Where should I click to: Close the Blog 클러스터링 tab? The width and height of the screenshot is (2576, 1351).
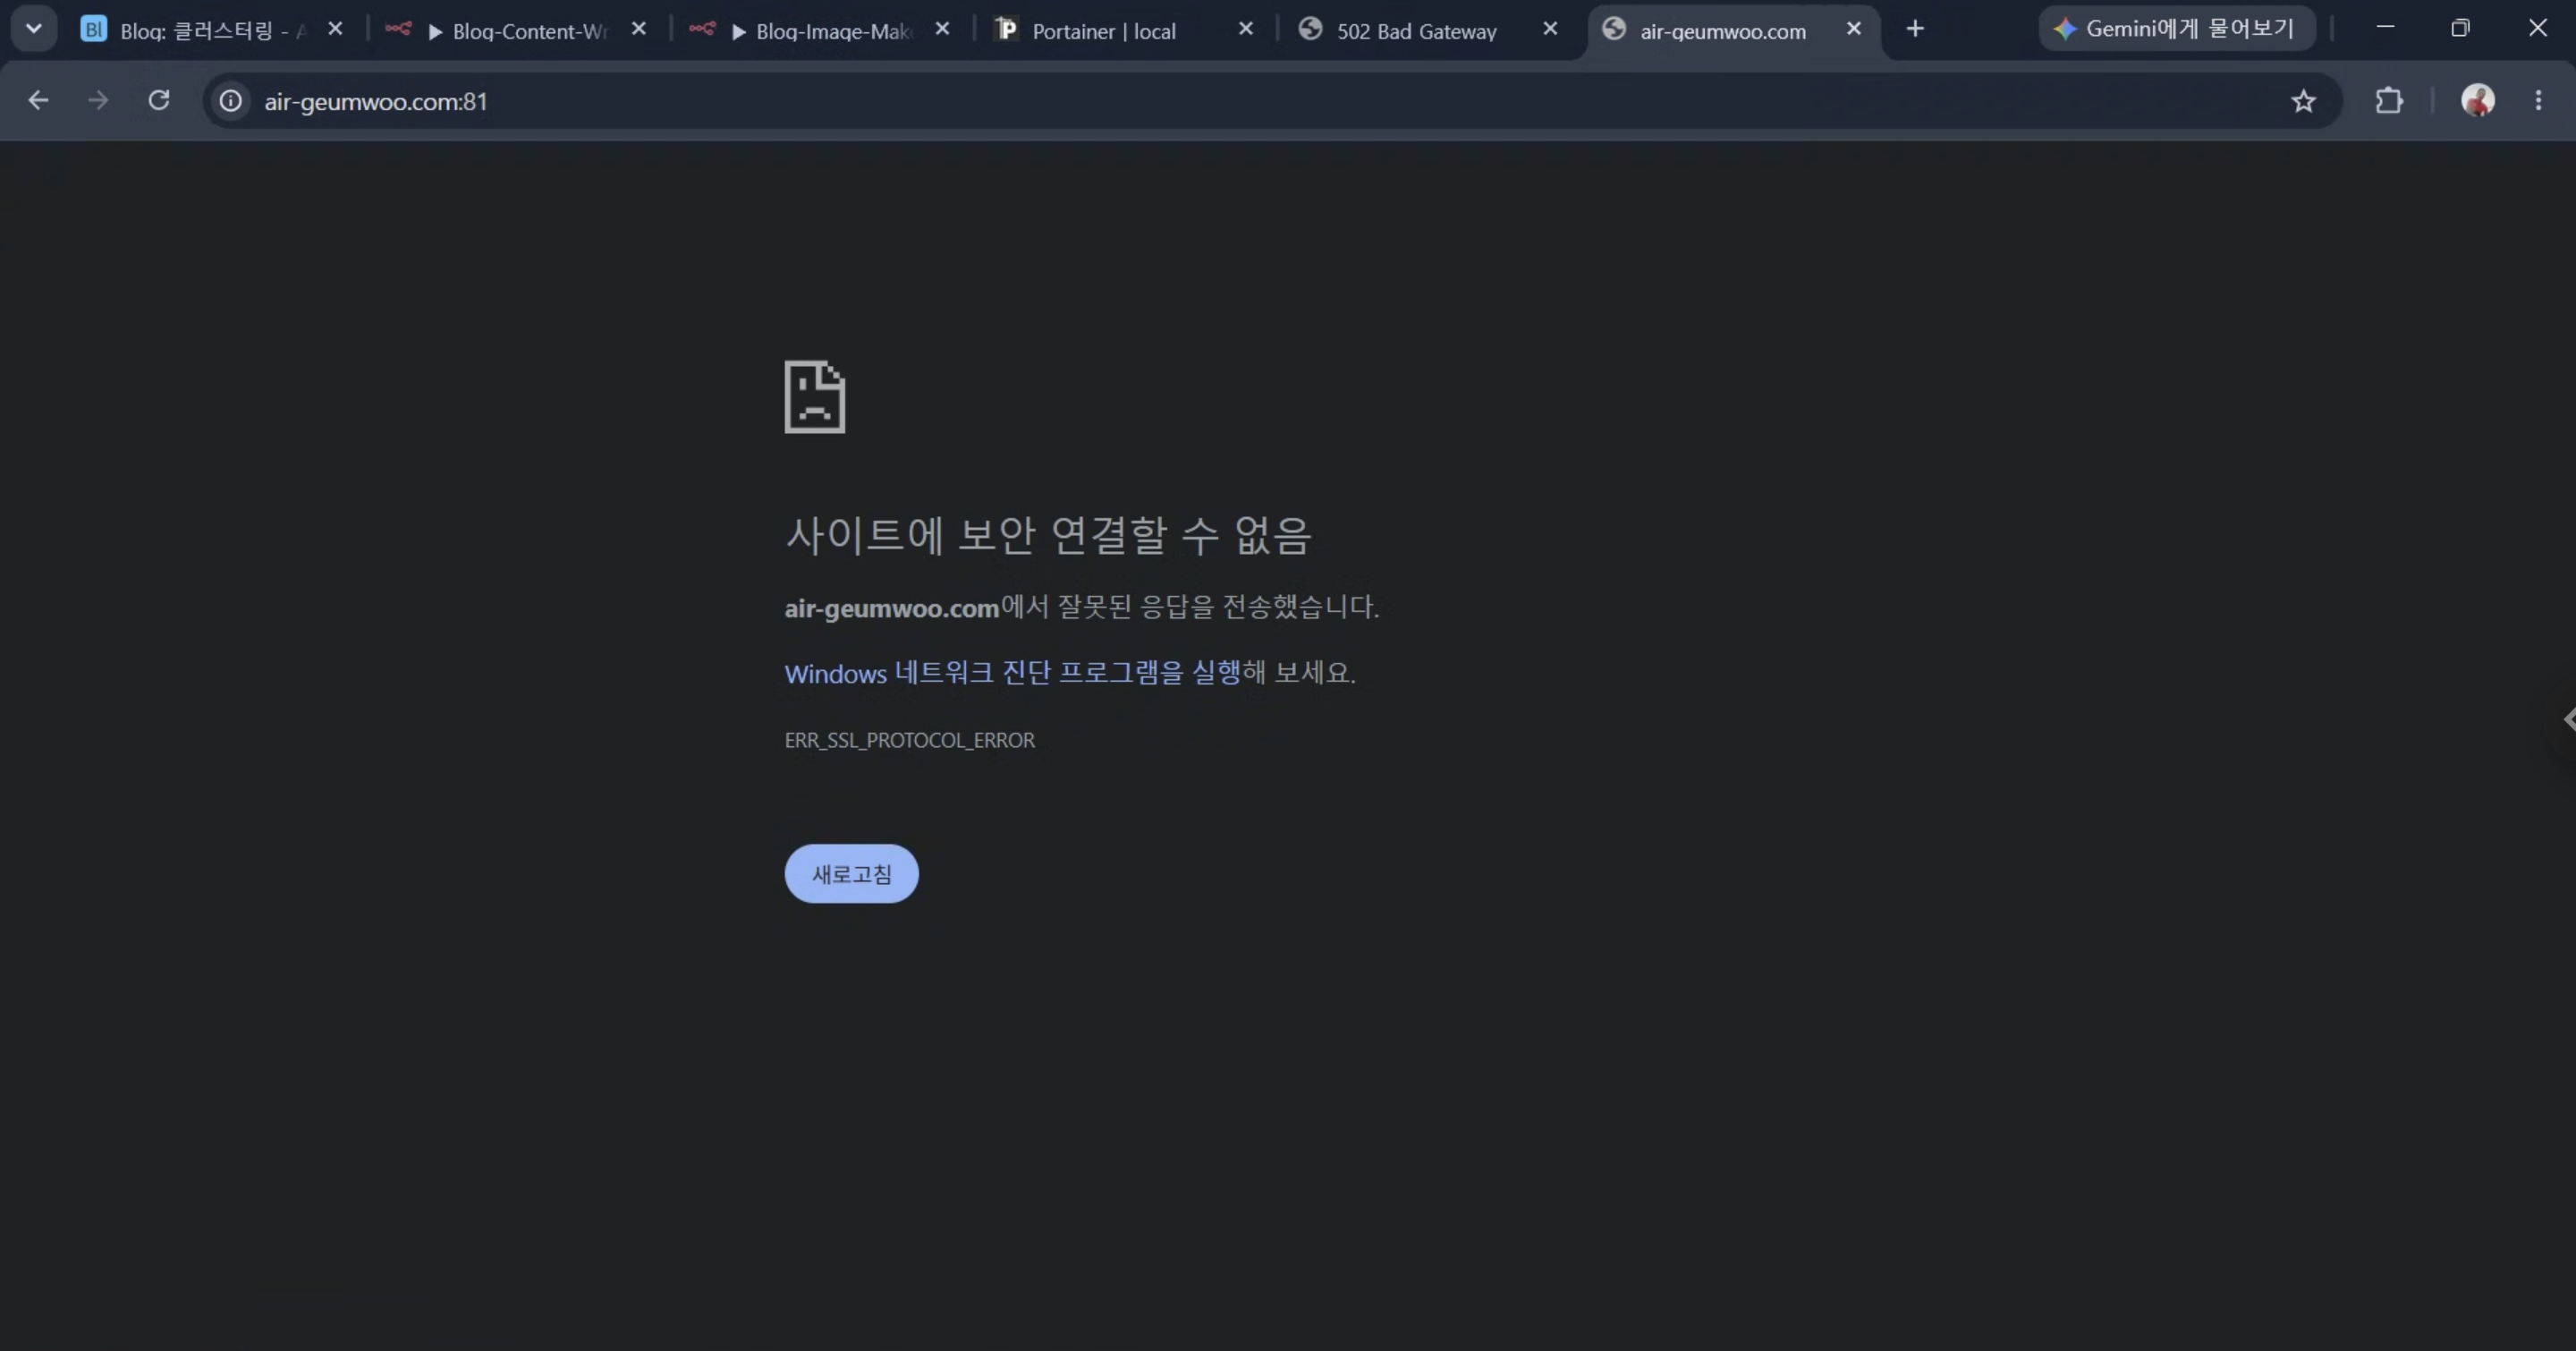[x=336, y=30]
